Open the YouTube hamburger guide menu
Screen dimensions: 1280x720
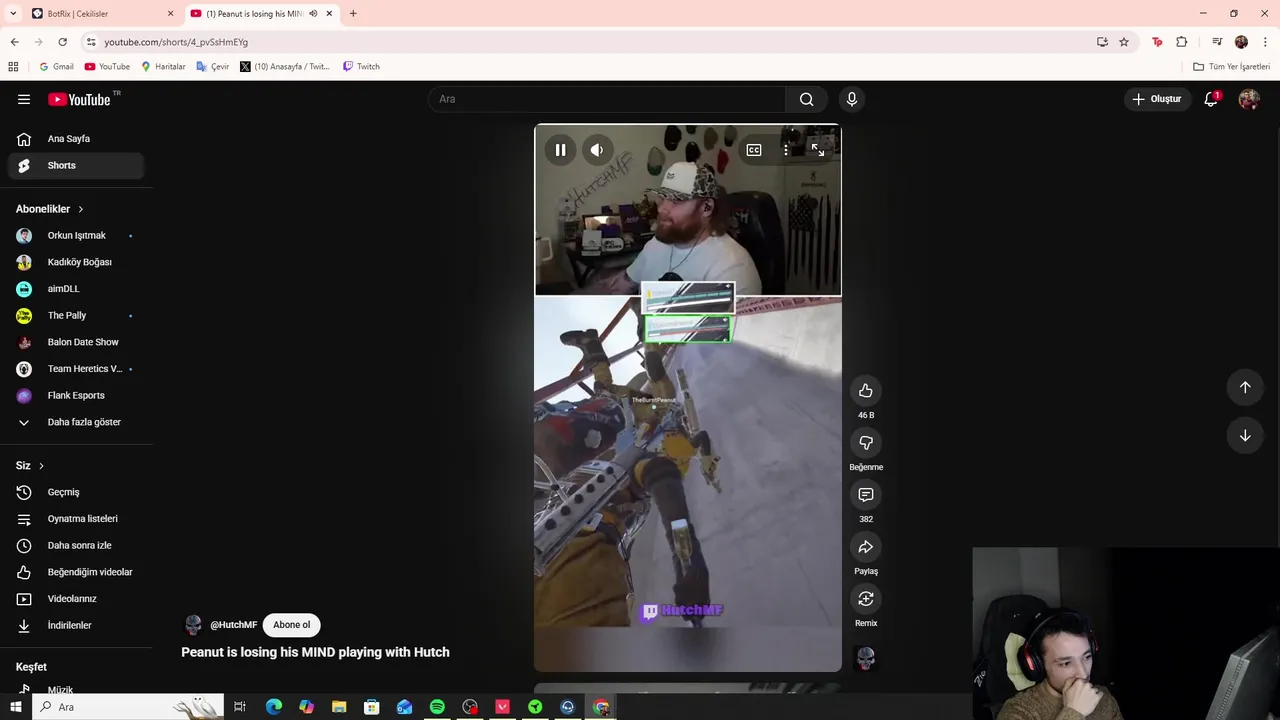(24, 99)
